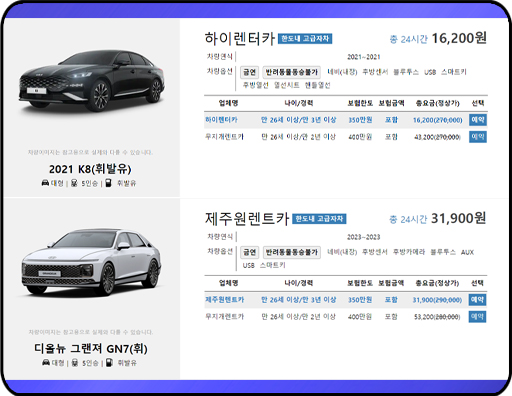512x396 pixels.
Task: Click 무지개렌트카 name in the K8 table
Action: (x=224, y=137)
